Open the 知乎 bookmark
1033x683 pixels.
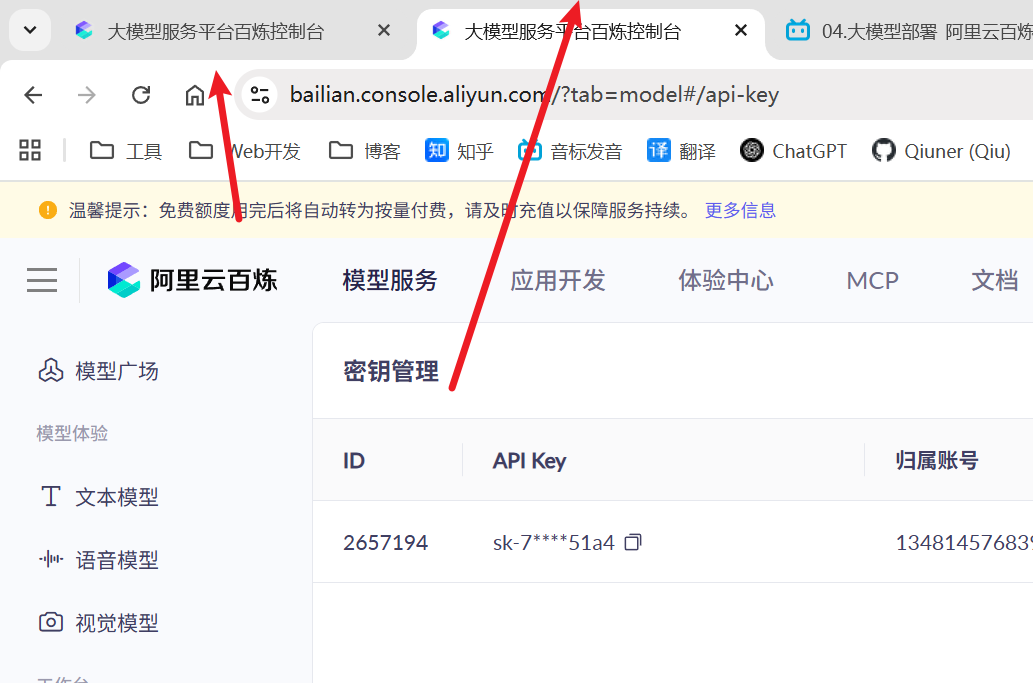[459, 151]
